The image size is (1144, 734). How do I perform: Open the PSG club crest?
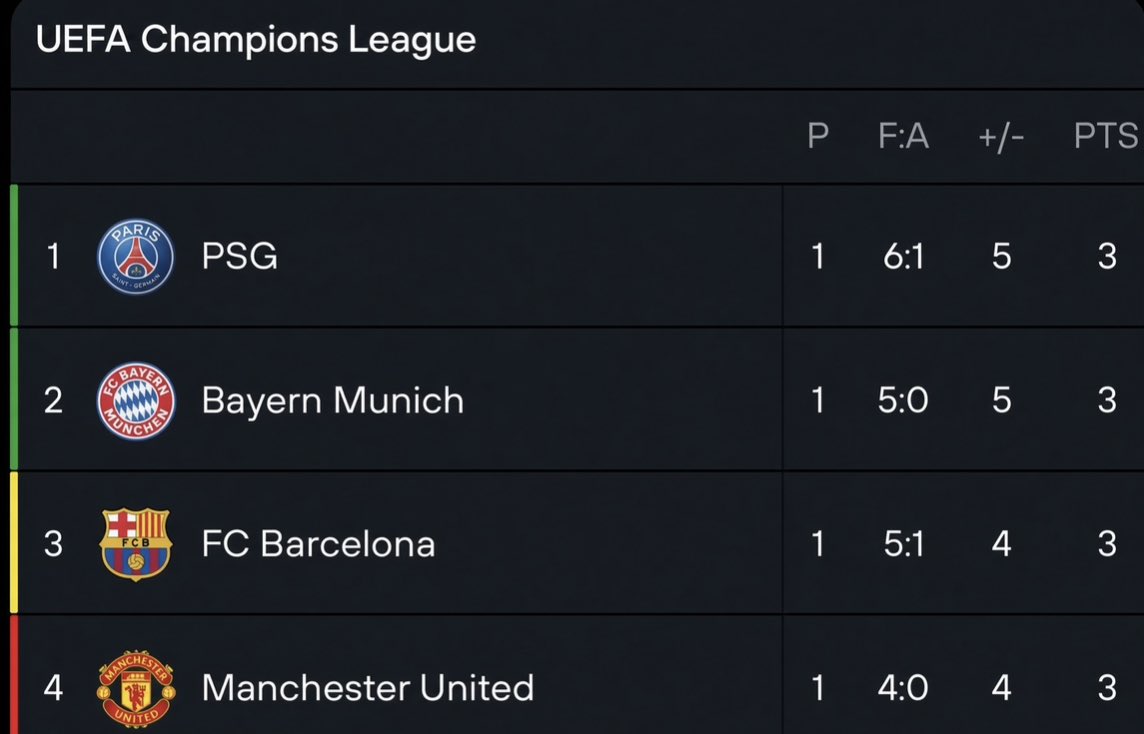click(x=136, y=256)
